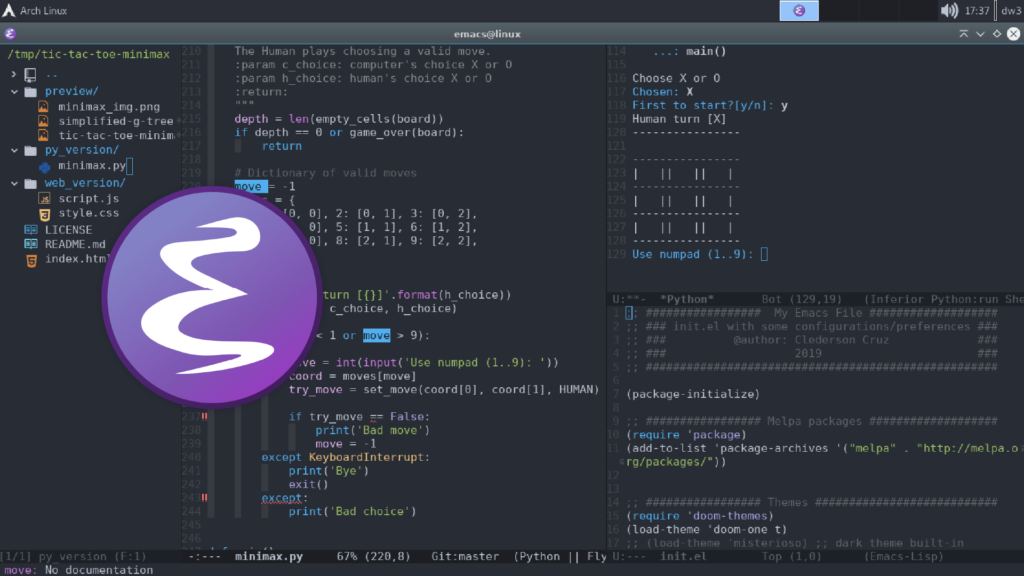This screenshot has width=1024, height=576.
Task: Open the simplified-g-tree file
Action: coord(116,121)
